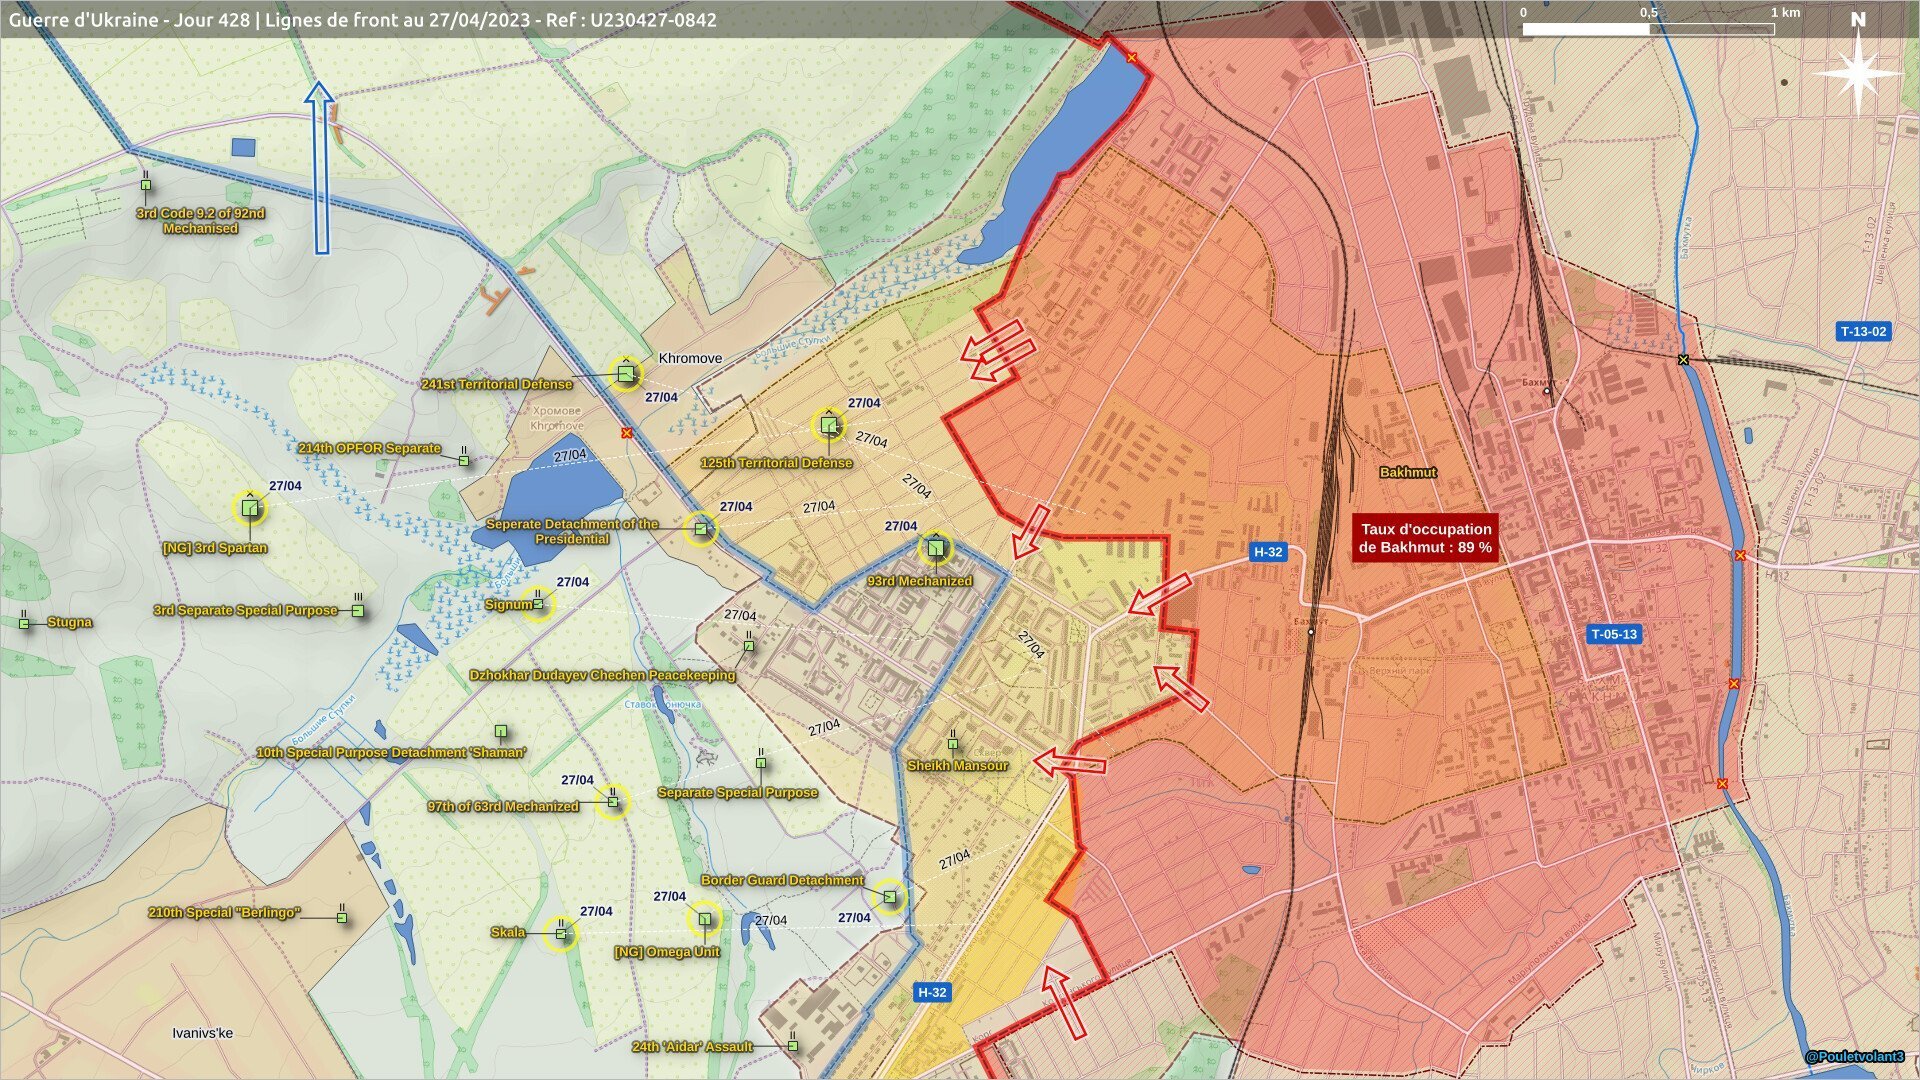Click the T-13-02 road badge
The height and width of the screenshot is (1080, 1920).
(1863, 331)
